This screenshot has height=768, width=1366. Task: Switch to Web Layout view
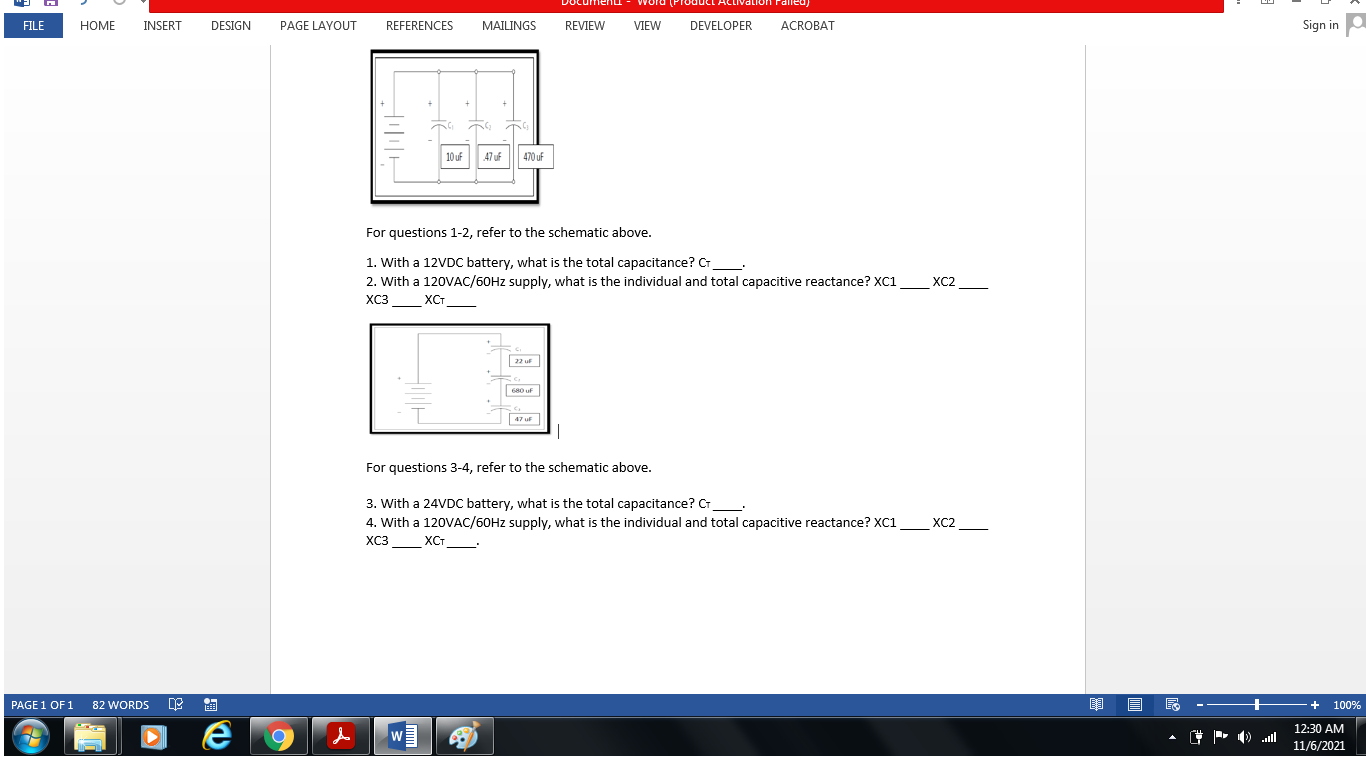click(1173, 705)
